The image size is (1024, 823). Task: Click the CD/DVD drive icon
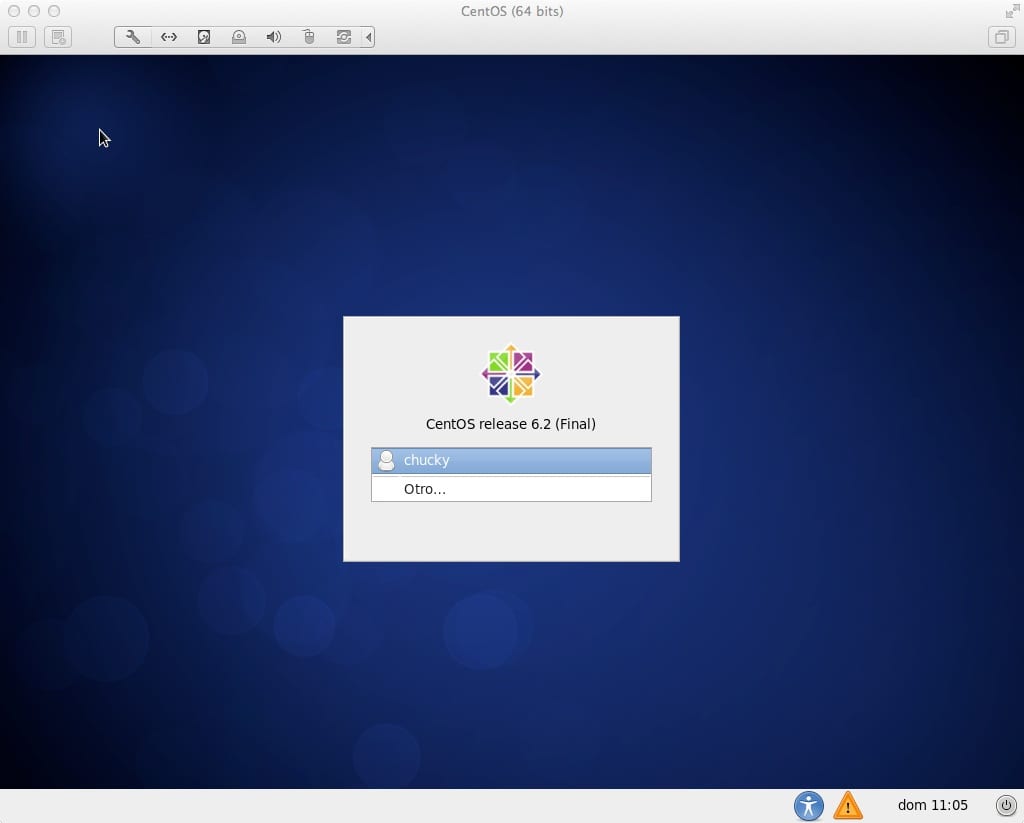point(238,37)
